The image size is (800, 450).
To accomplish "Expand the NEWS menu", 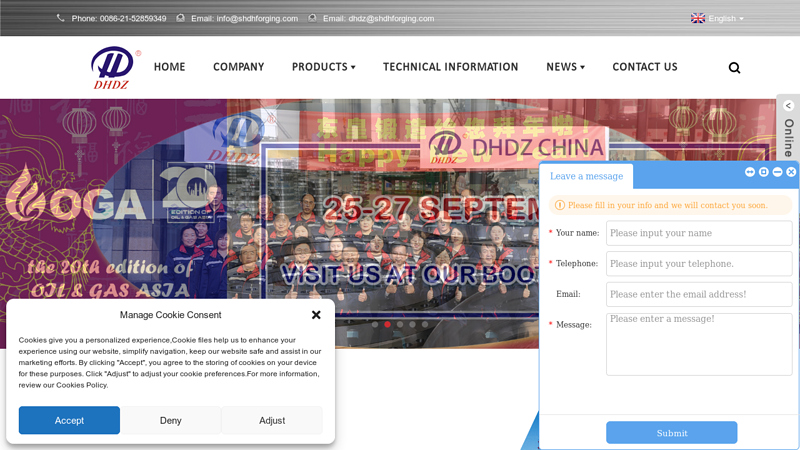I will click(x=565, y=67).
